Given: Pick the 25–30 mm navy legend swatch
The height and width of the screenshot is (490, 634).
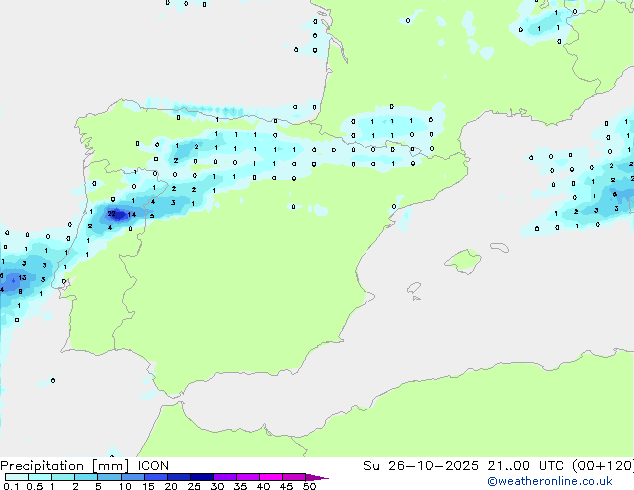Looking at the screenshot, I should pos(202,477).
